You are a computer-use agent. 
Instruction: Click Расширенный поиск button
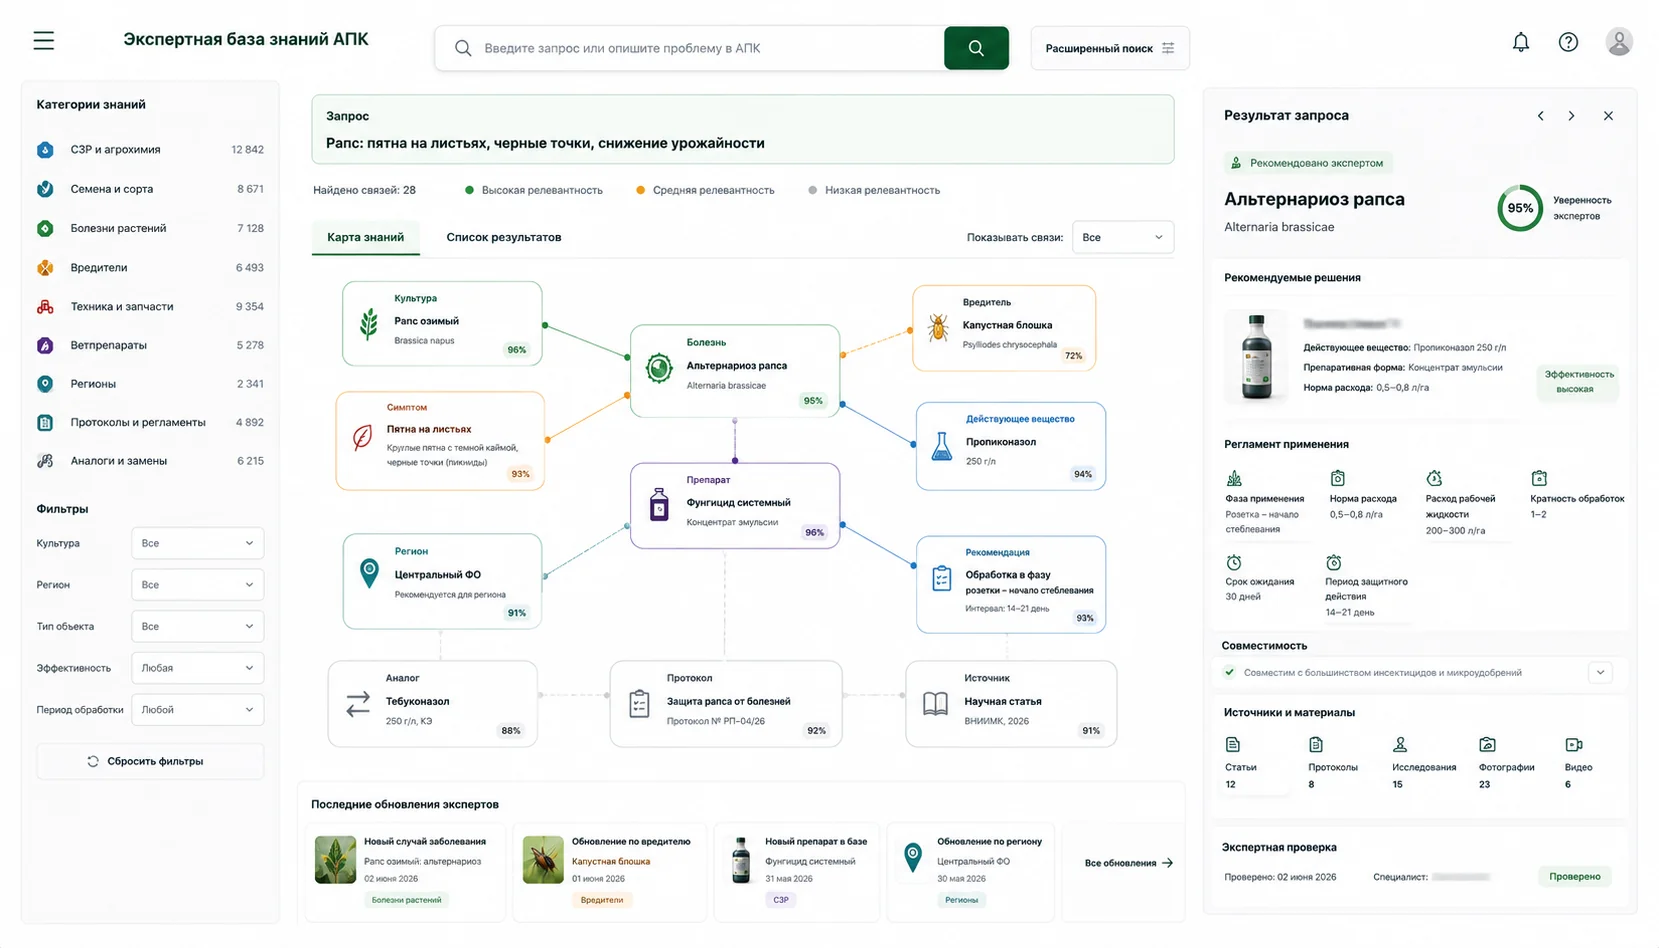(x=1110, y=48)
